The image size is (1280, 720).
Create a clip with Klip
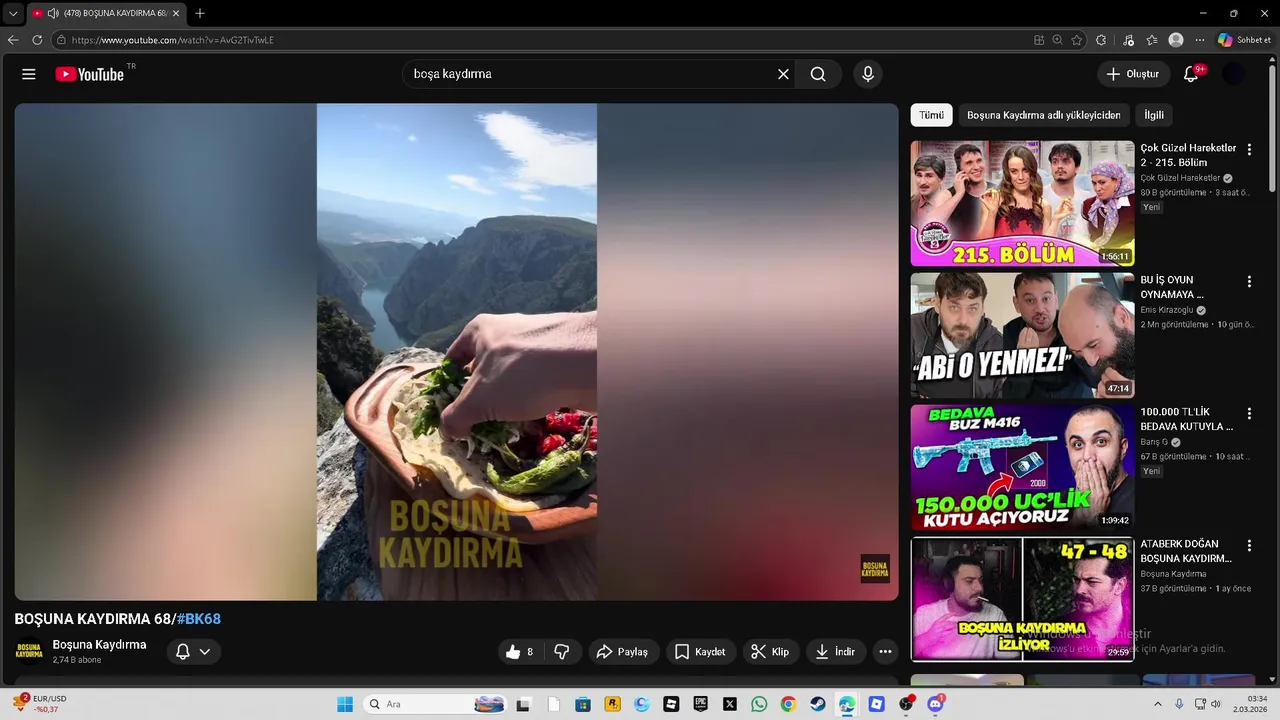tap(771, 652)
